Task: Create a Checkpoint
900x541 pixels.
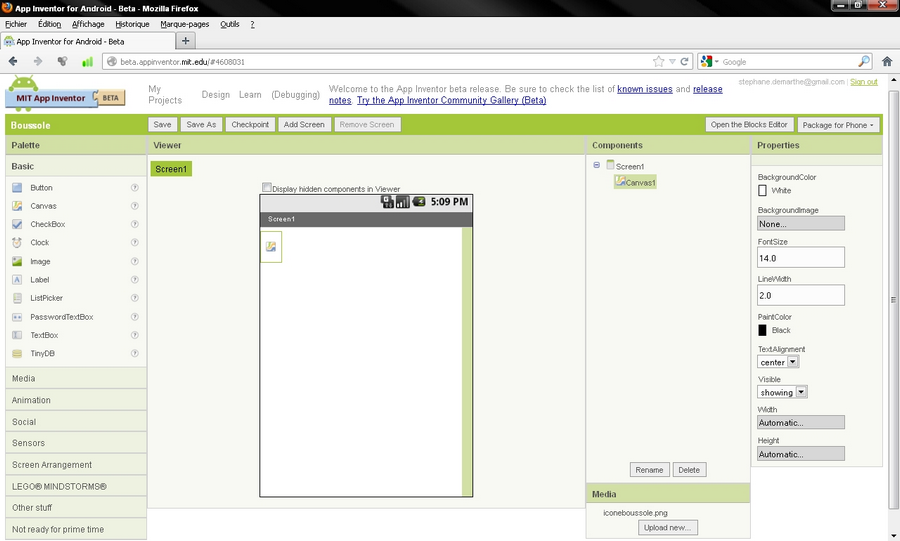Action: 250,124
